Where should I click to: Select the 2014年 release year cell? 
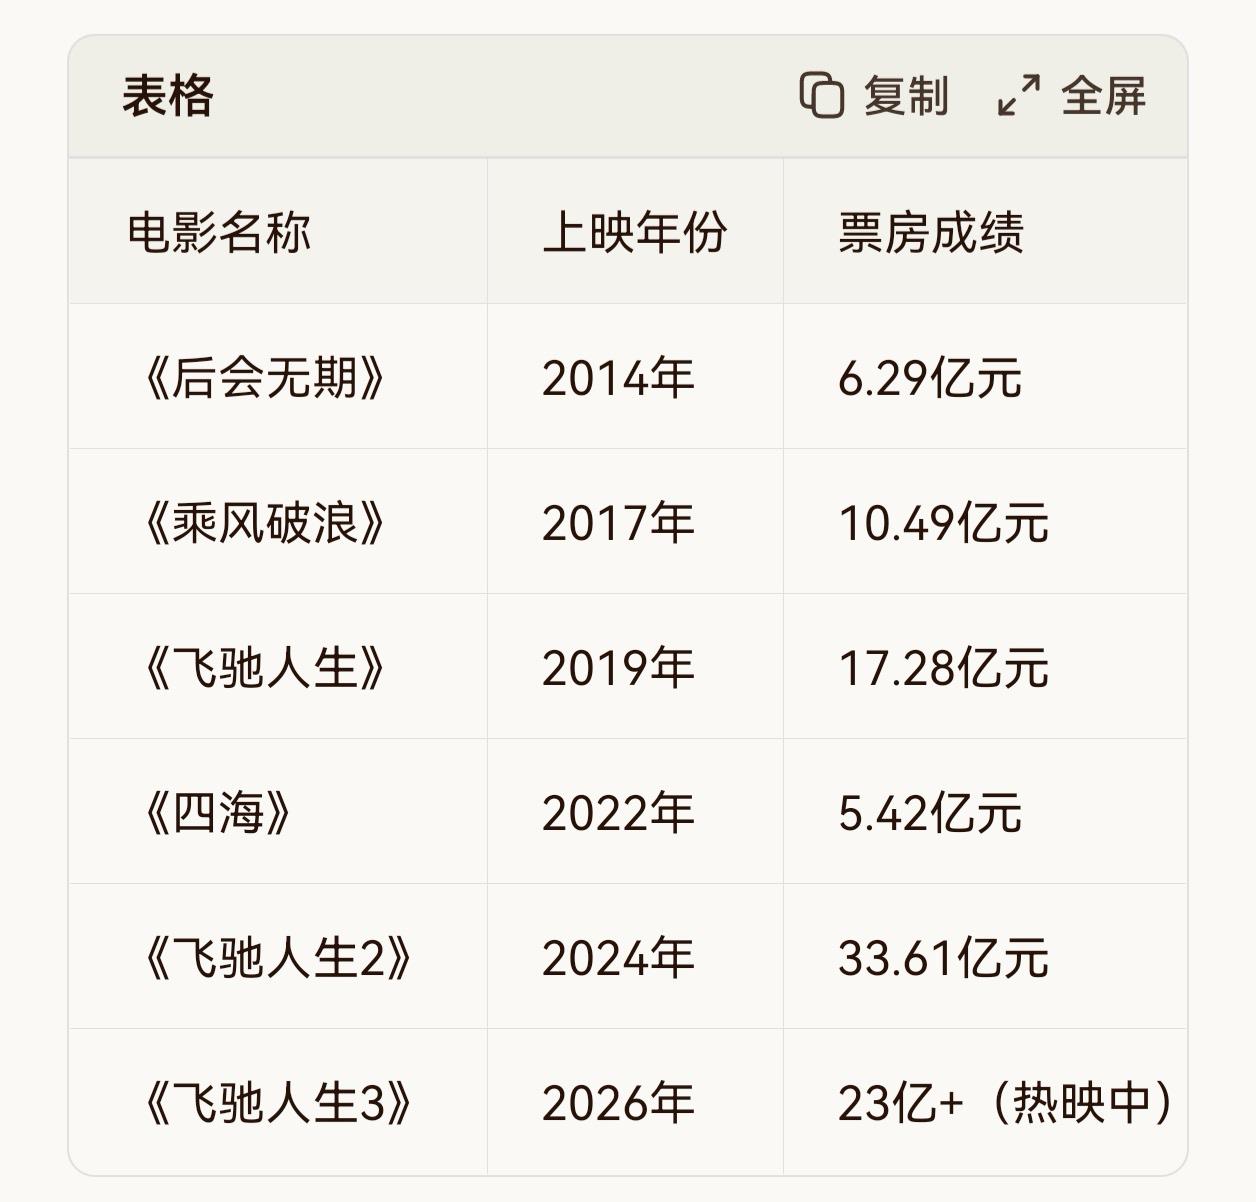pyautogui.click(x=618, y=379)
